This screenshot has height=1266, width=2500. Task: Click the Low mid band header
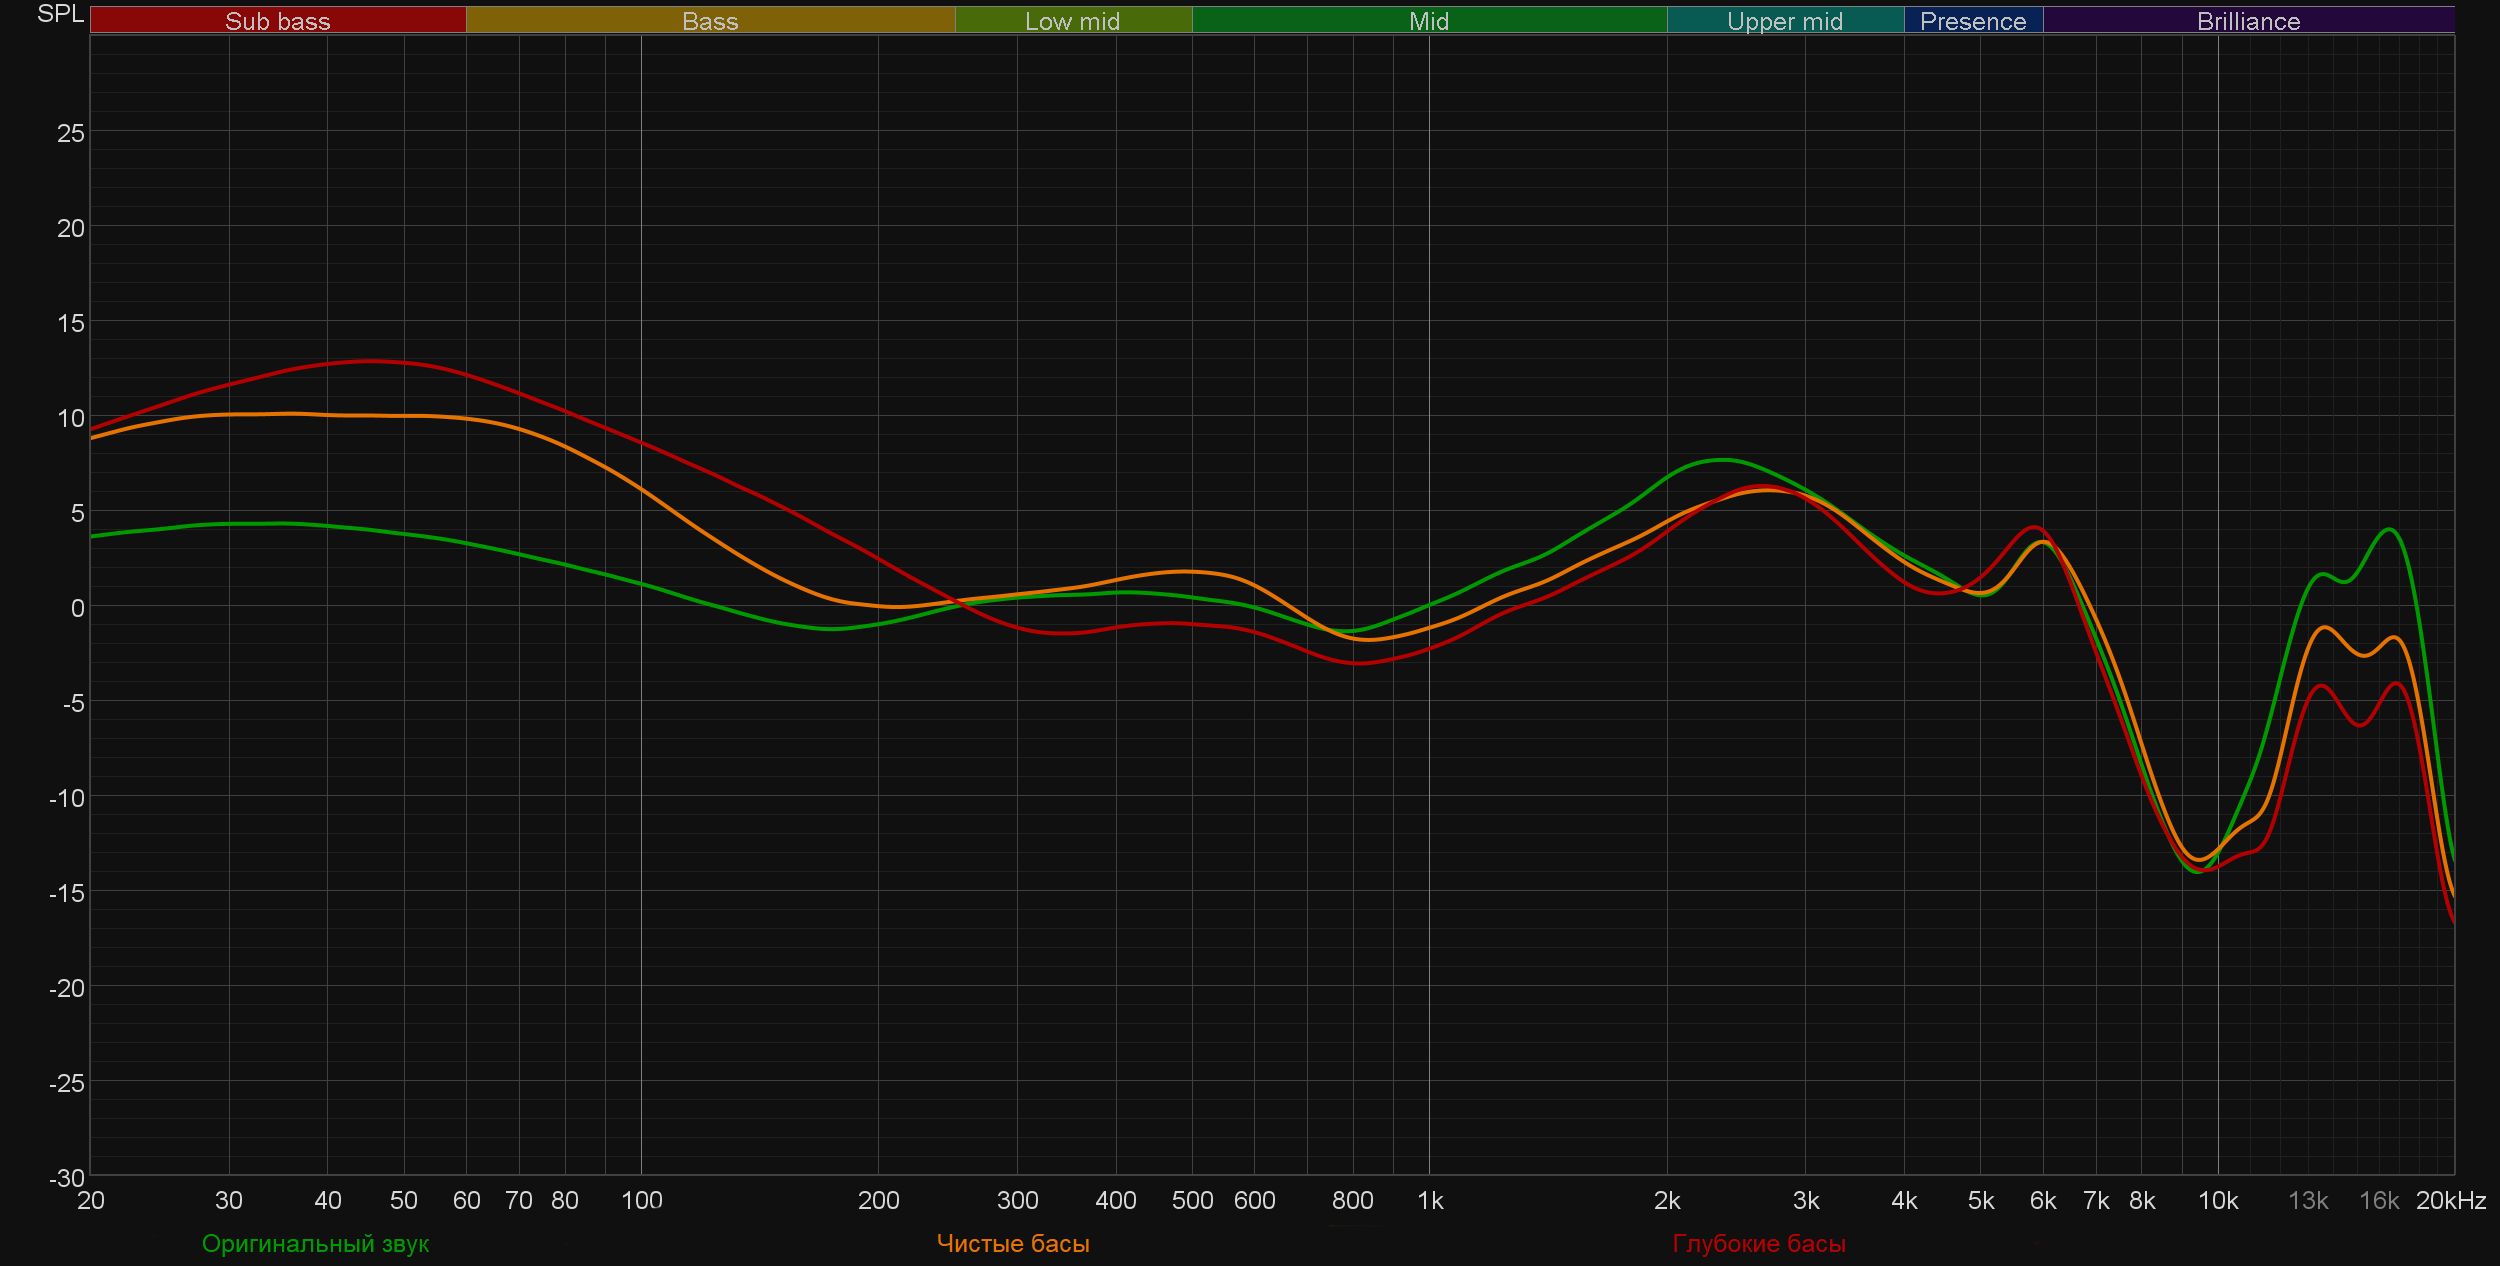(1072, 21)
